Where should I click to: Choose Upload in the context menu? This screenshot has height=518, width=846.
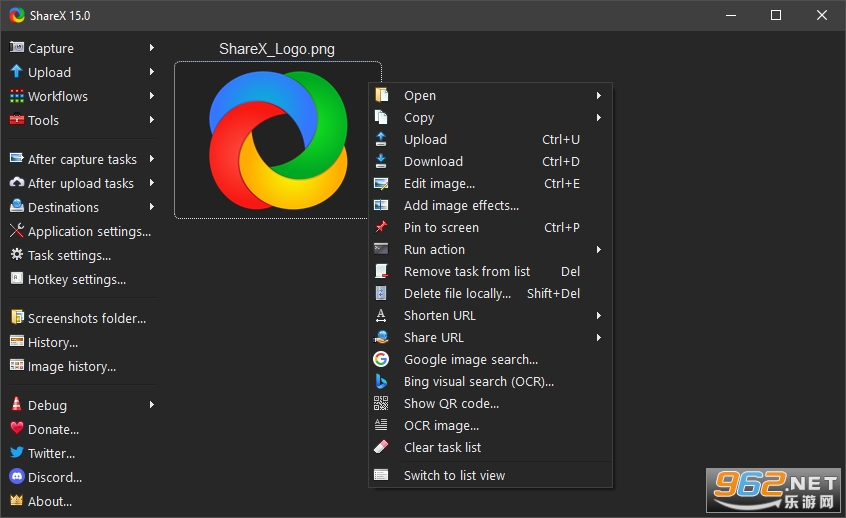(x=490, y=139)
